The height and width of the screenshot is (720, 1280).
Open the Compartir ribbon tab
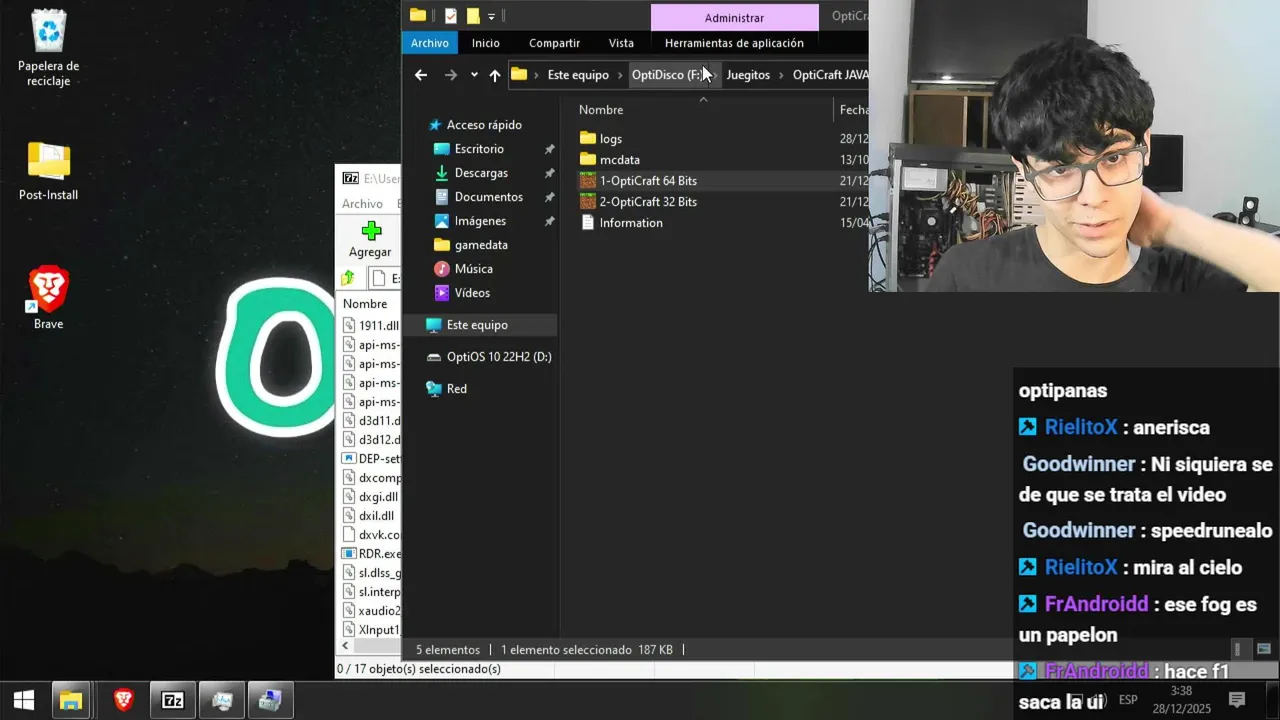[554, 43]
